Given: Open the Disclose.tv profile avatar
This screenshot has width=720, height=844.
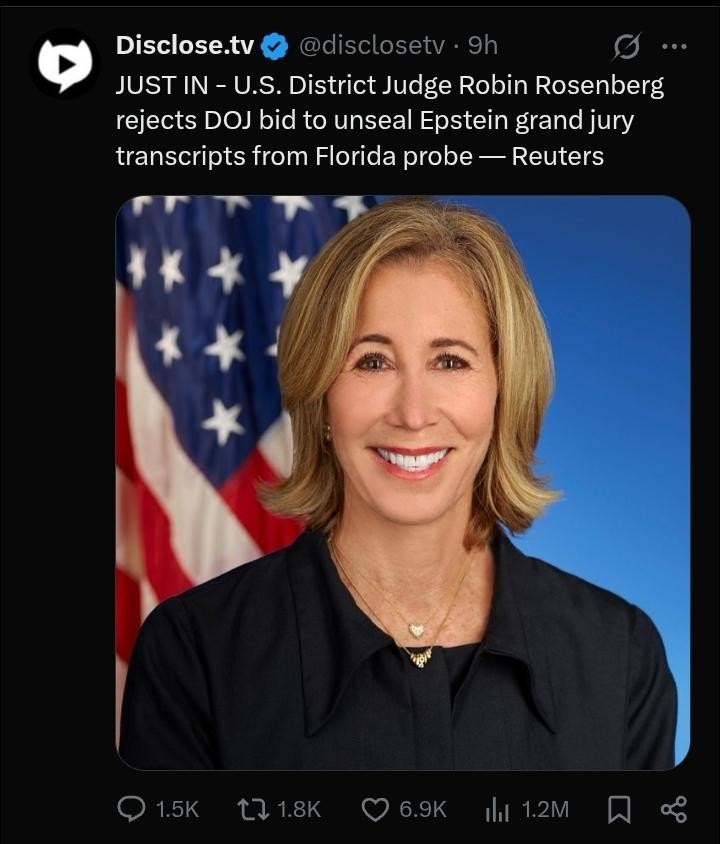Looking at the screenshot, I should click(x=65, y=64).
